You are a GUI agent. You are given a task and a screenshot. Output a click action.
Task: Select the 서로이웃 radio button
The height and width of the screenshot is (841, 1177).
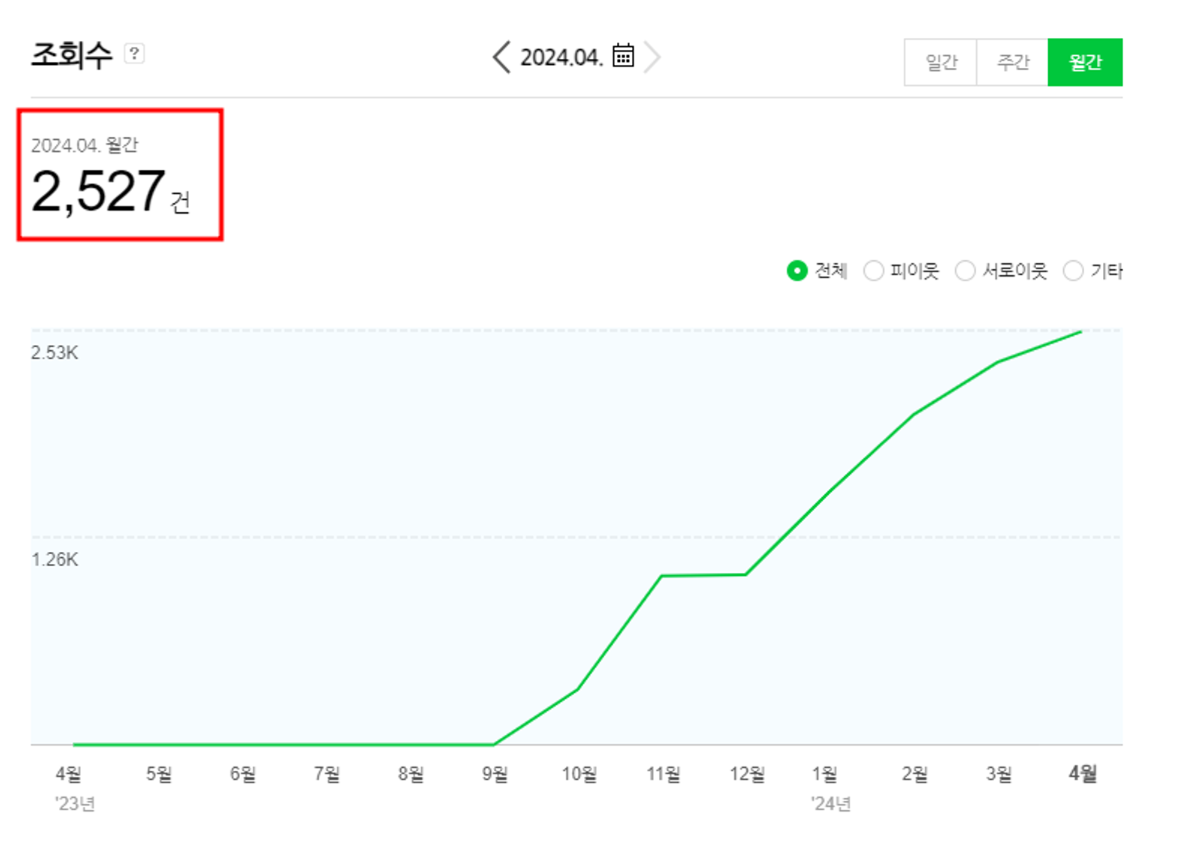point(965,270)
